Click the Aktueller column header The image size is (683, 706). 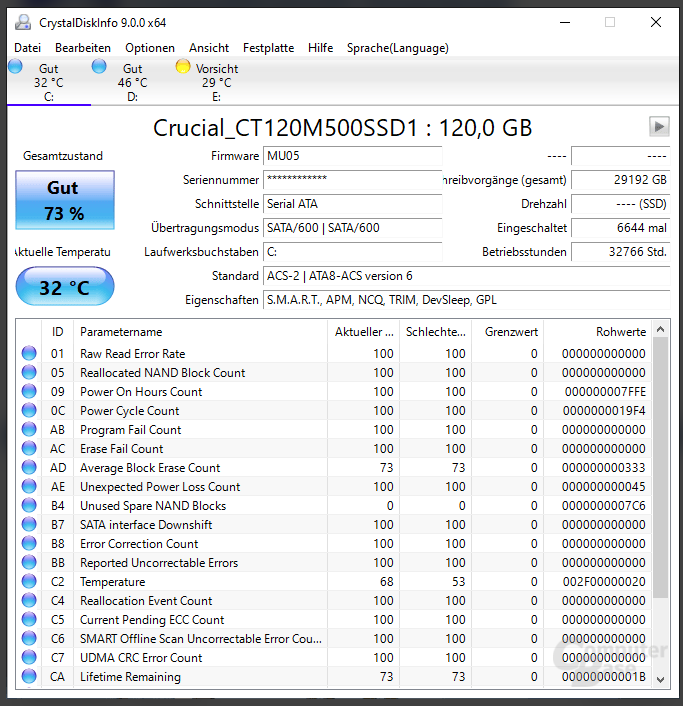pos(364,332)
